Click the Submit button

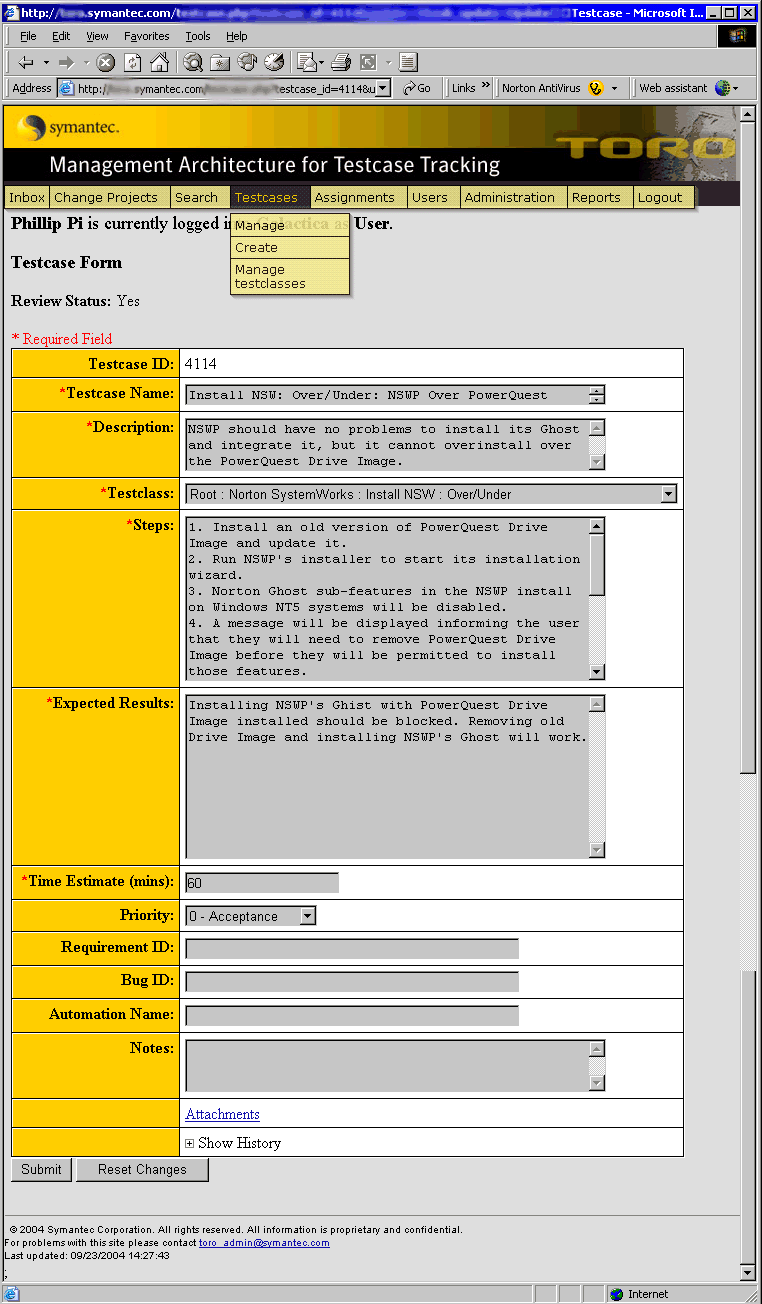tap(41, 1169)
